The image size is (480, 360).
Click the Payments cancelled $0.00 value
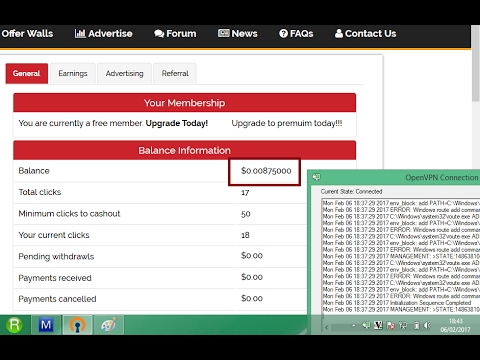coord(252,298)
